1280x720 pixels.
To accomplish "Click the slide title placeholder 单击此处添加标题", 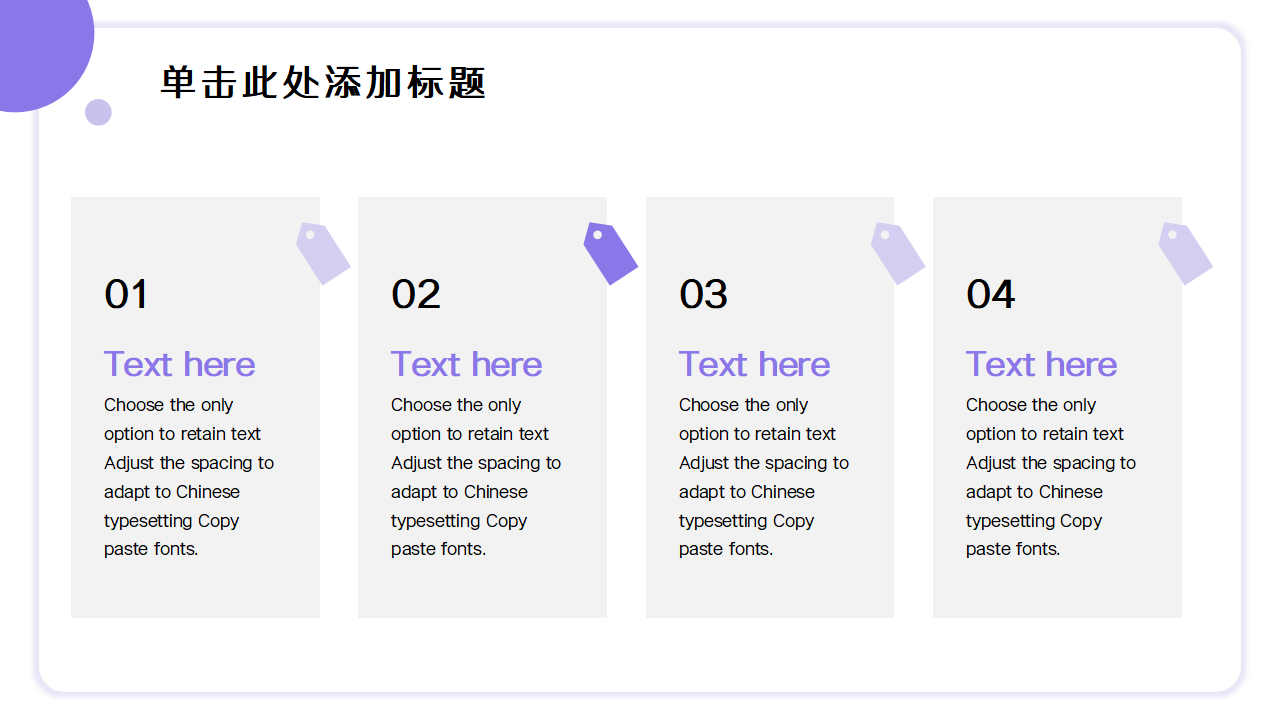I will (323, 83).
